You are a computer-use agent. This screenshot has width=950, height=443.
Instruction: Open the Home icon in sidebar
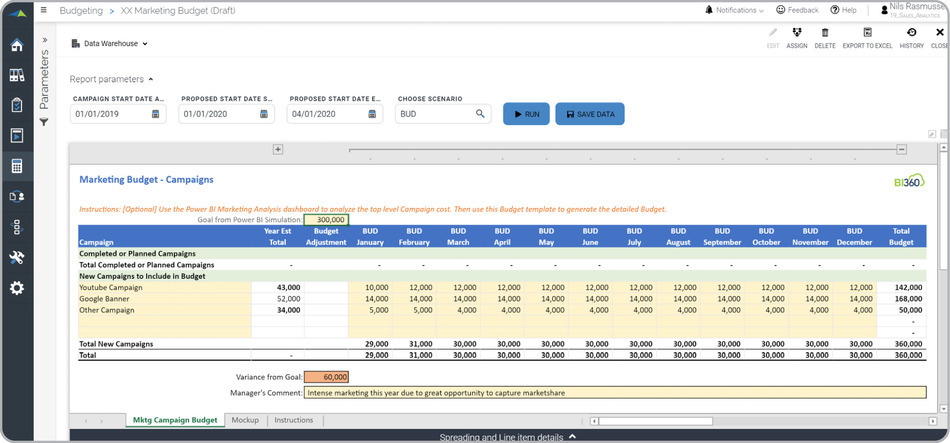click(16, 45)
